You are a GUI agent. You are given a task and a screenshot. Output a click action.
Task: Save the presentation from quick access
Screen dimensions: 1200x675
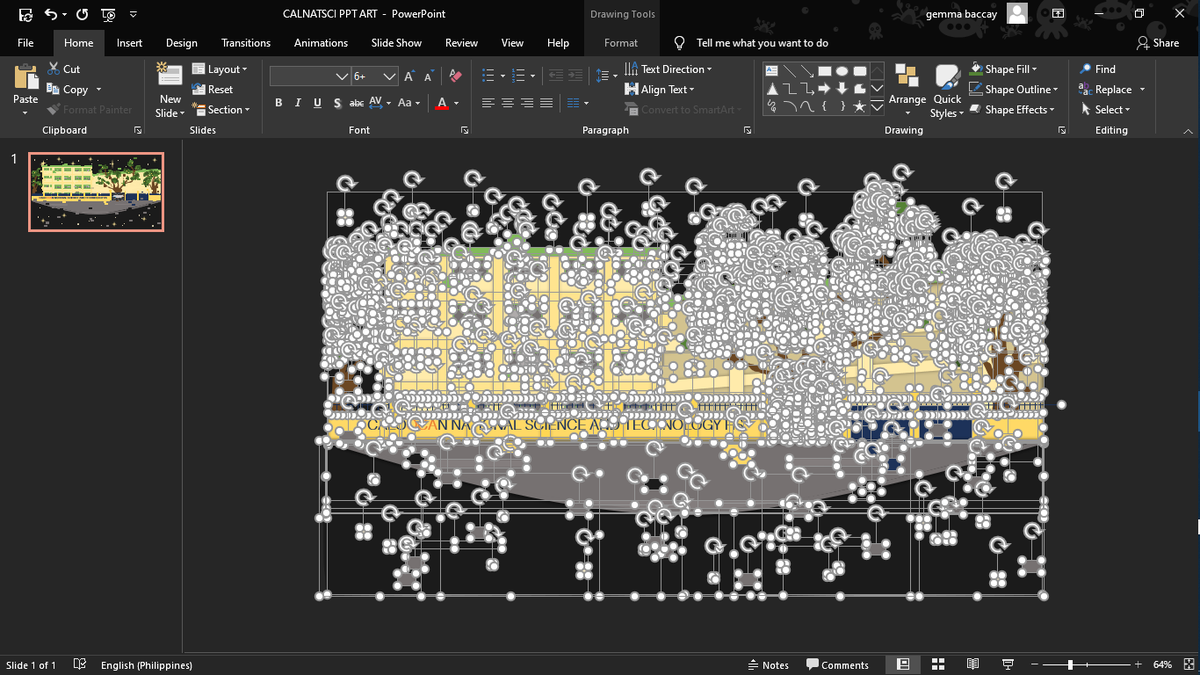[25, 14]
